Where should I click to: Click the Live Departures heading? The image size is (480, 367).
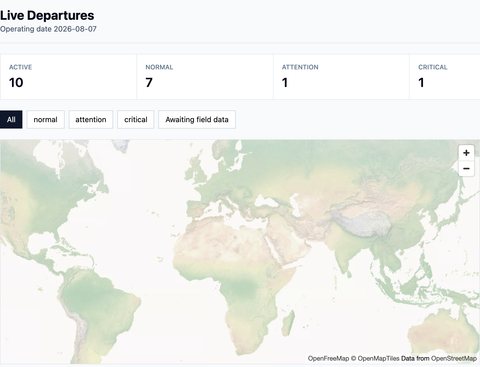click(47, 16)
